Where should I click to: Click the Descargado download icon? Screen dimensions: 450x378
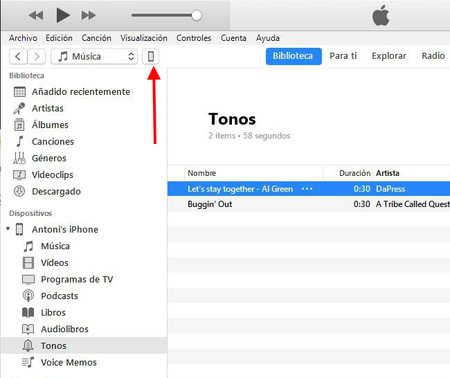click(x=19, y=191)
